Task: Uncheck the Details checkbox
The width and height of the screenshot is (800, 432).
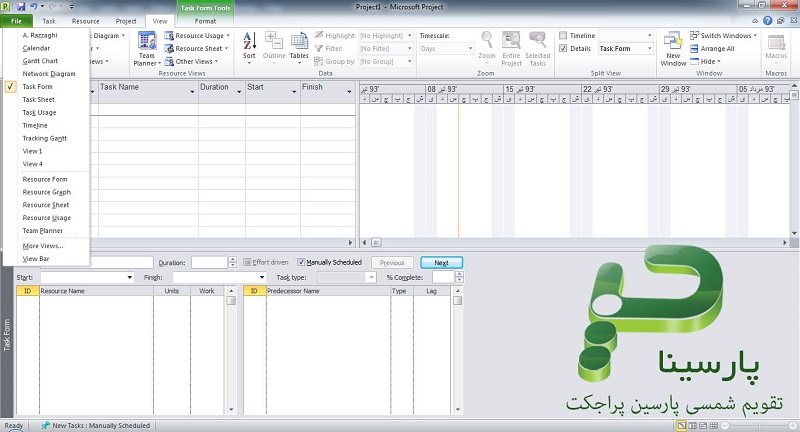Action: (563, 48)
